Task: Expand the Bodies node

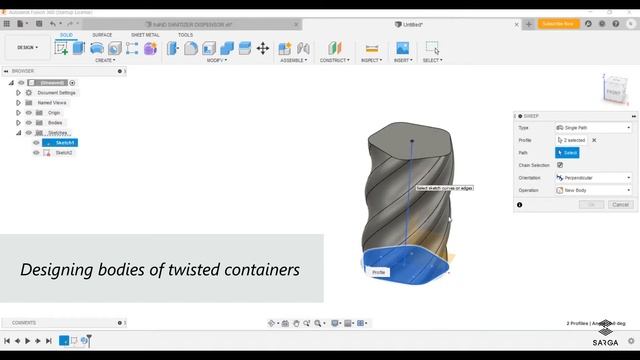Action: [18, 122]
